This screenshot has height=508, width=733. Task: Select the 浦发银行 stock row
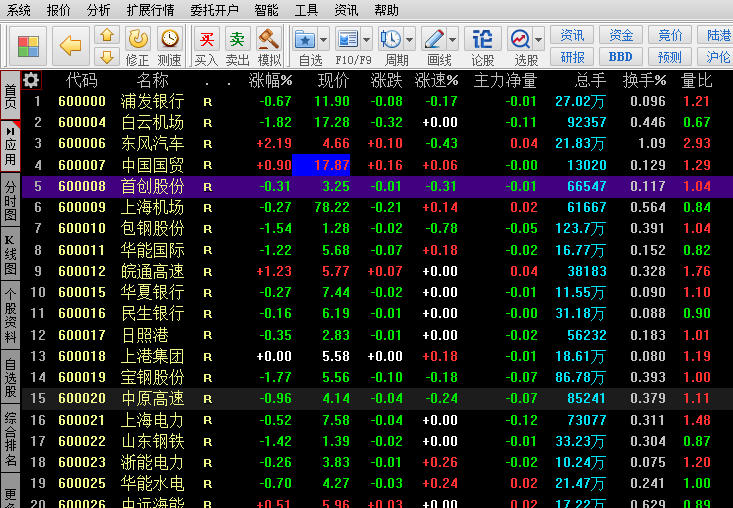[x=377, y=101]
